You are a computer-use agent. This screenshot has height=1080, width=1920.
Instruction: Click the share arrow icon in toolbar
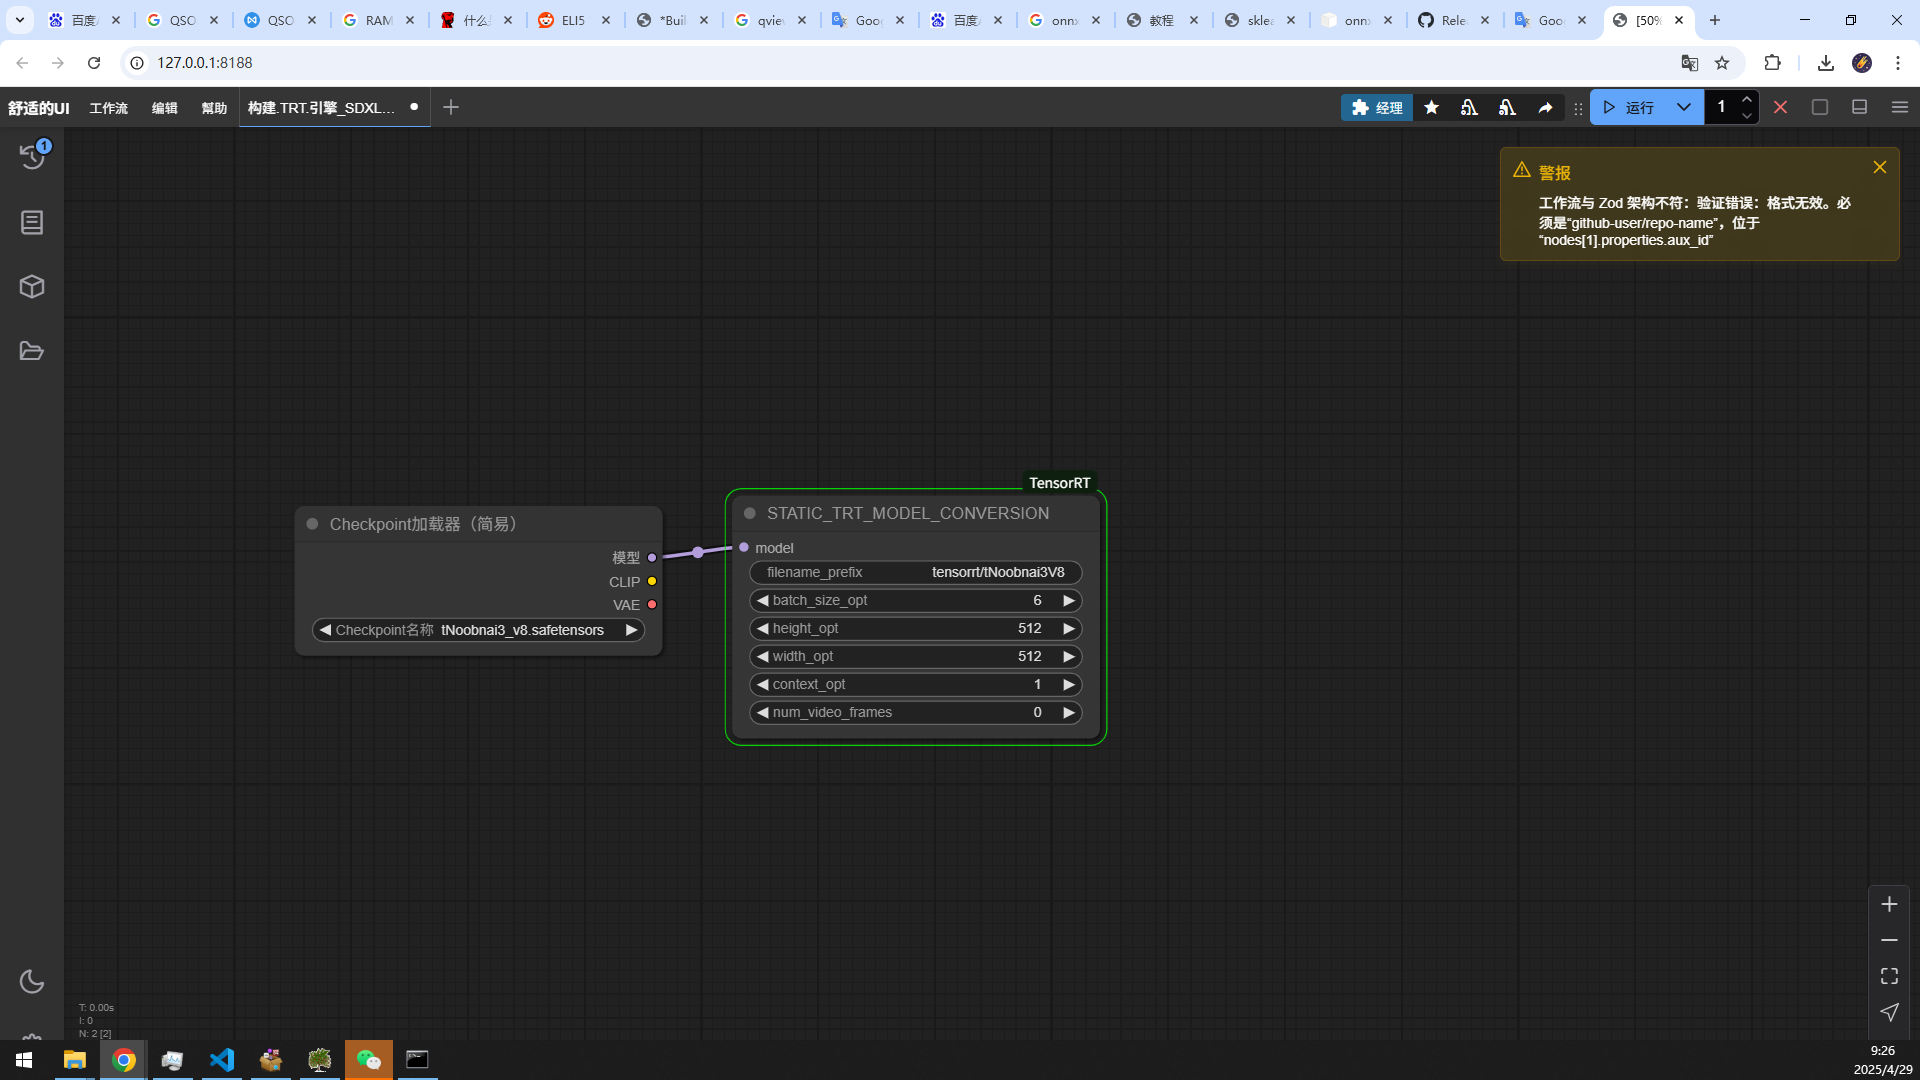click(1545, 107)
